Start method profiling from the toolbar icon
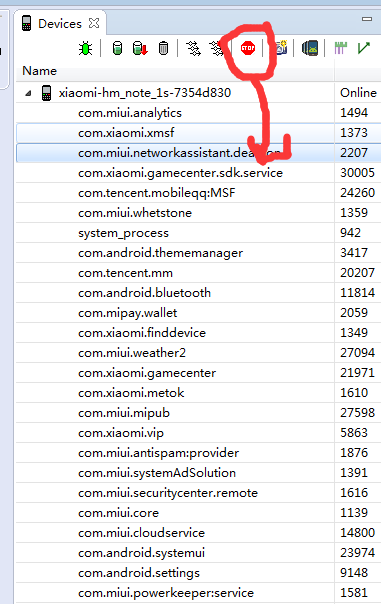Viewport: 381px width, 604px height. point(217,49)
